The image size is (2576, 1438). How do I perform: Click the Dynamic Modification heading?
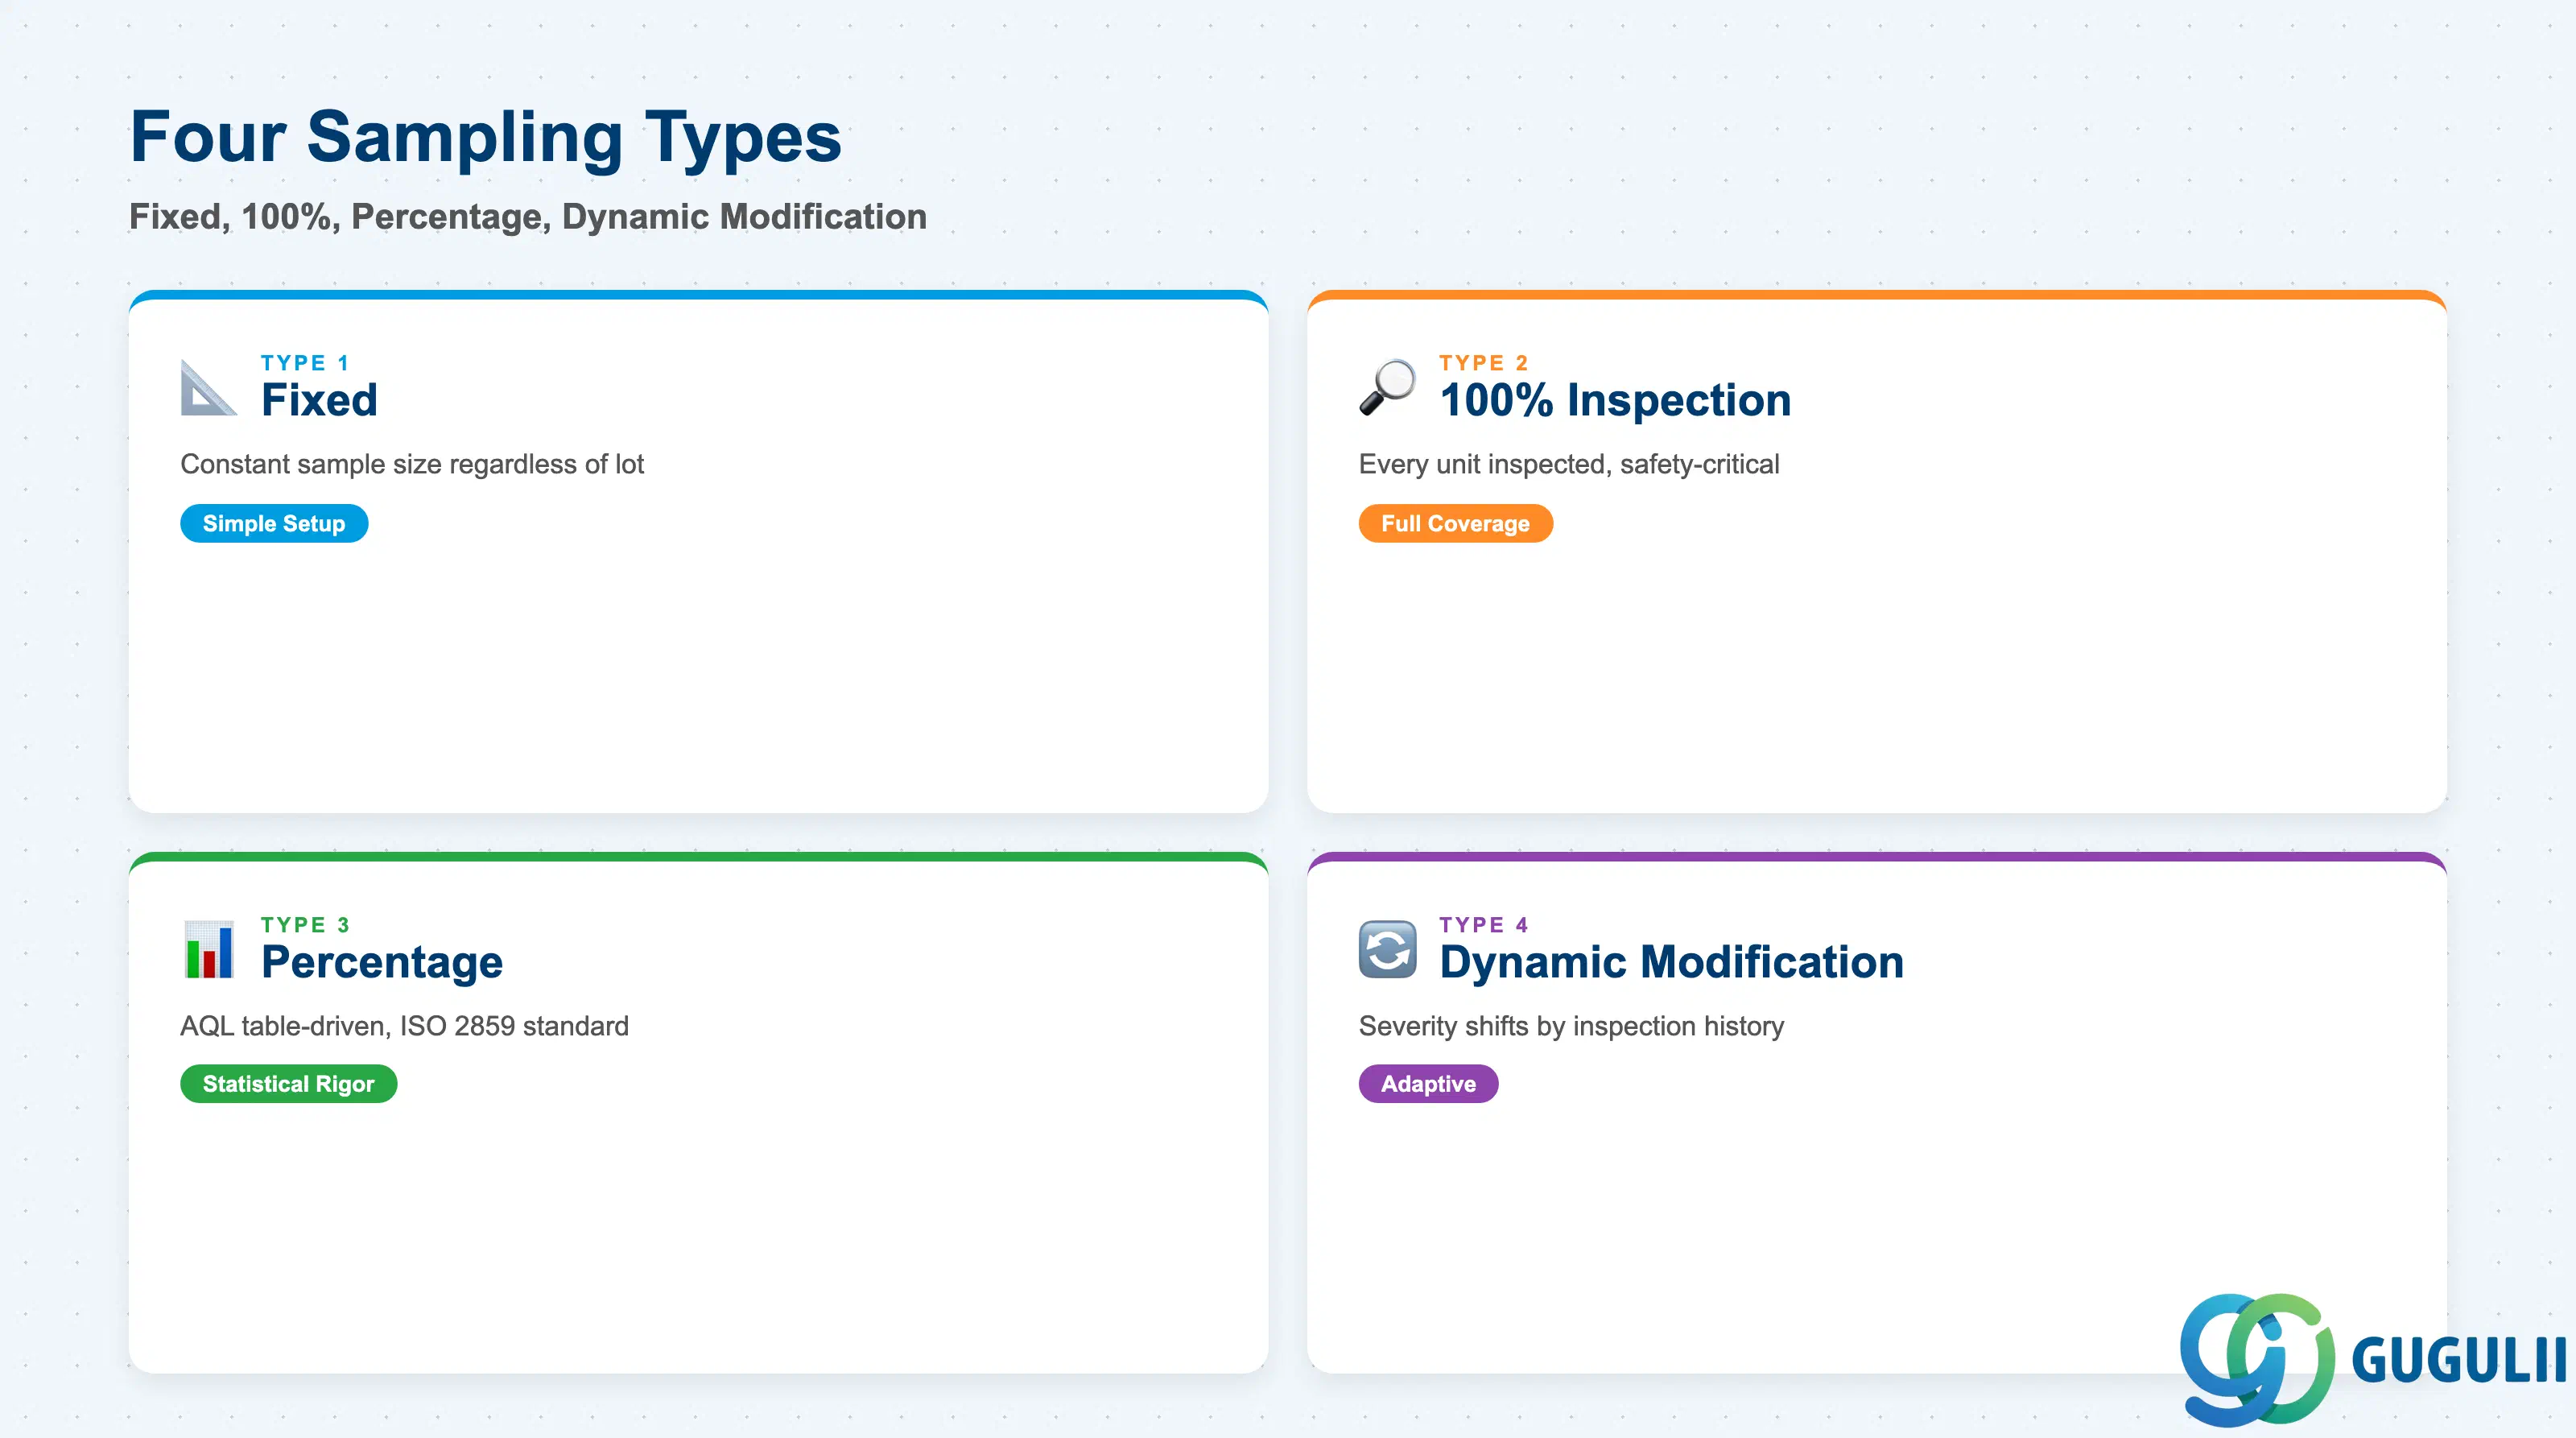(1672, 963)
